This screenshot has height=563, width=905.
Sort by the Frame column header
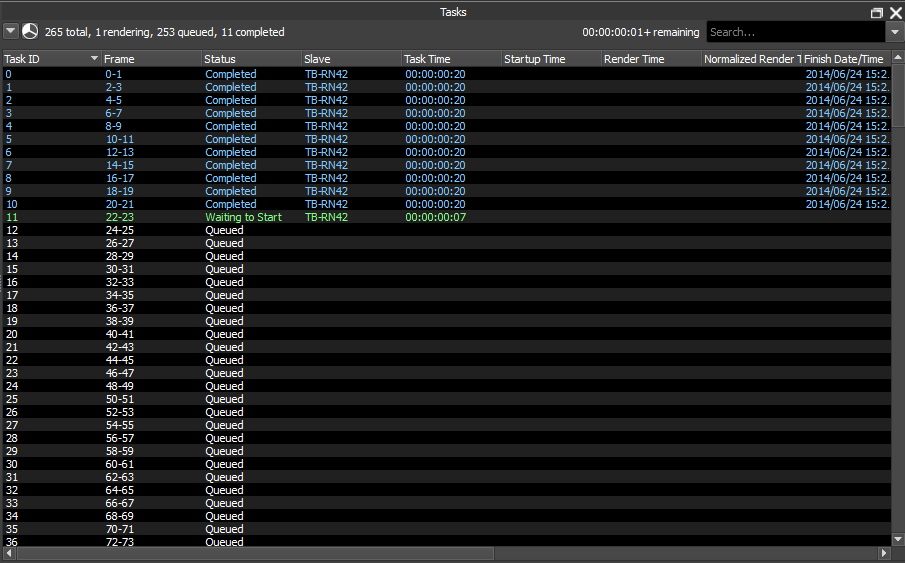pos(150,59)
